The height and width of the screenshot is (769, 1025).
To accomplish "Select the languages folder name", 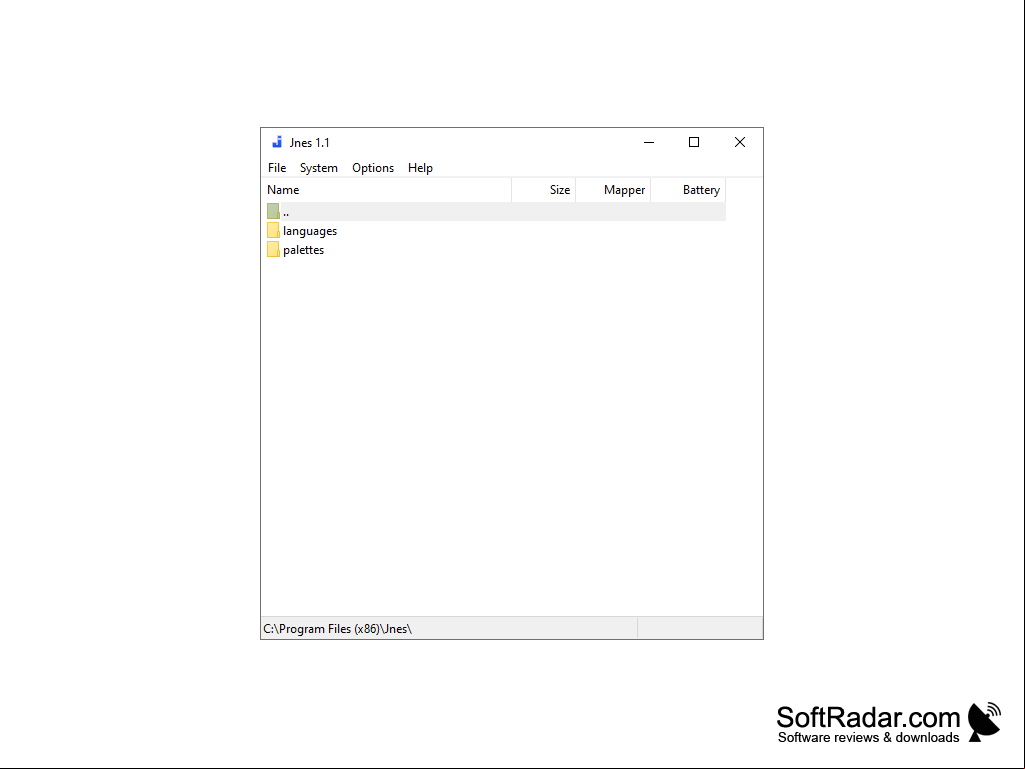I will point(310,231).
